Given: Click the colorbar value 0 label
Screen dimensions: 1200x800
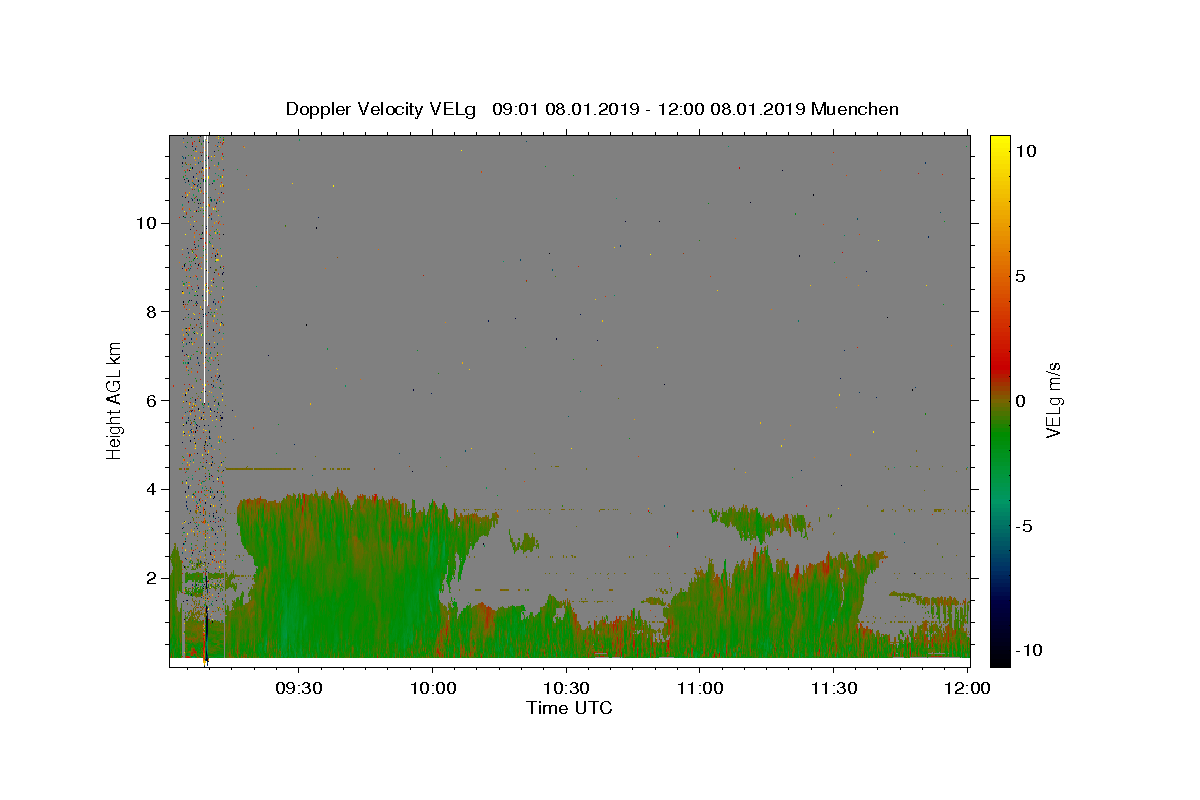Looking at the screenshot, I should pos(1020,401).
